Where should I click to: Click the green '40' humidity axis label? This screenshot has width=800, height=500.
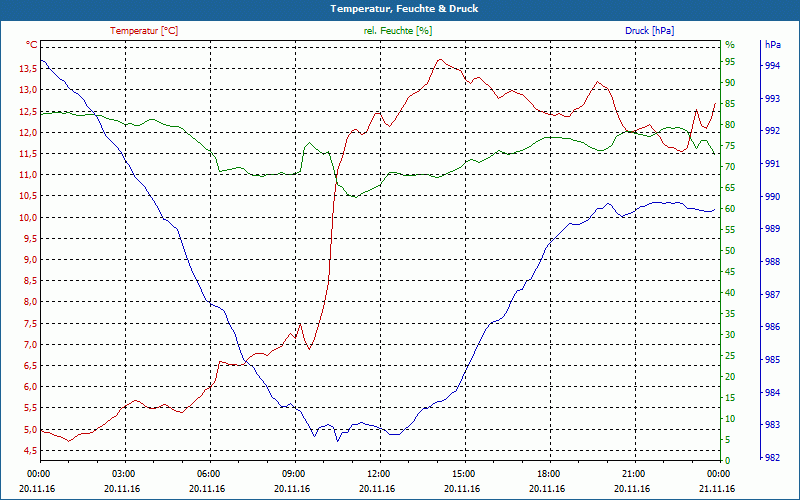pyautogui.click(x=730, y=293)
